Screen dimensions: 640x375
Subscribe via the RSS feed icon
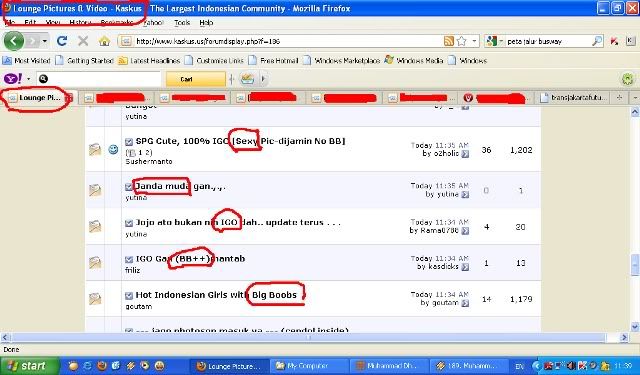click(x=449, y=41)
